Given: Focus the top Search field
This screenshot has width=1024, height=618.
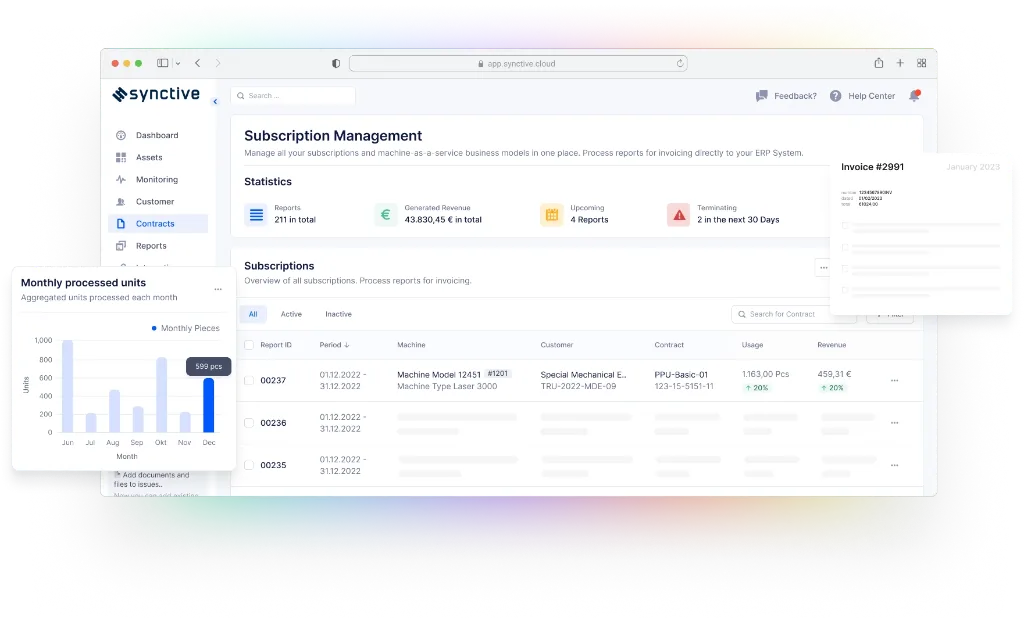Looking at the screenshot, I should click(293, 95).
